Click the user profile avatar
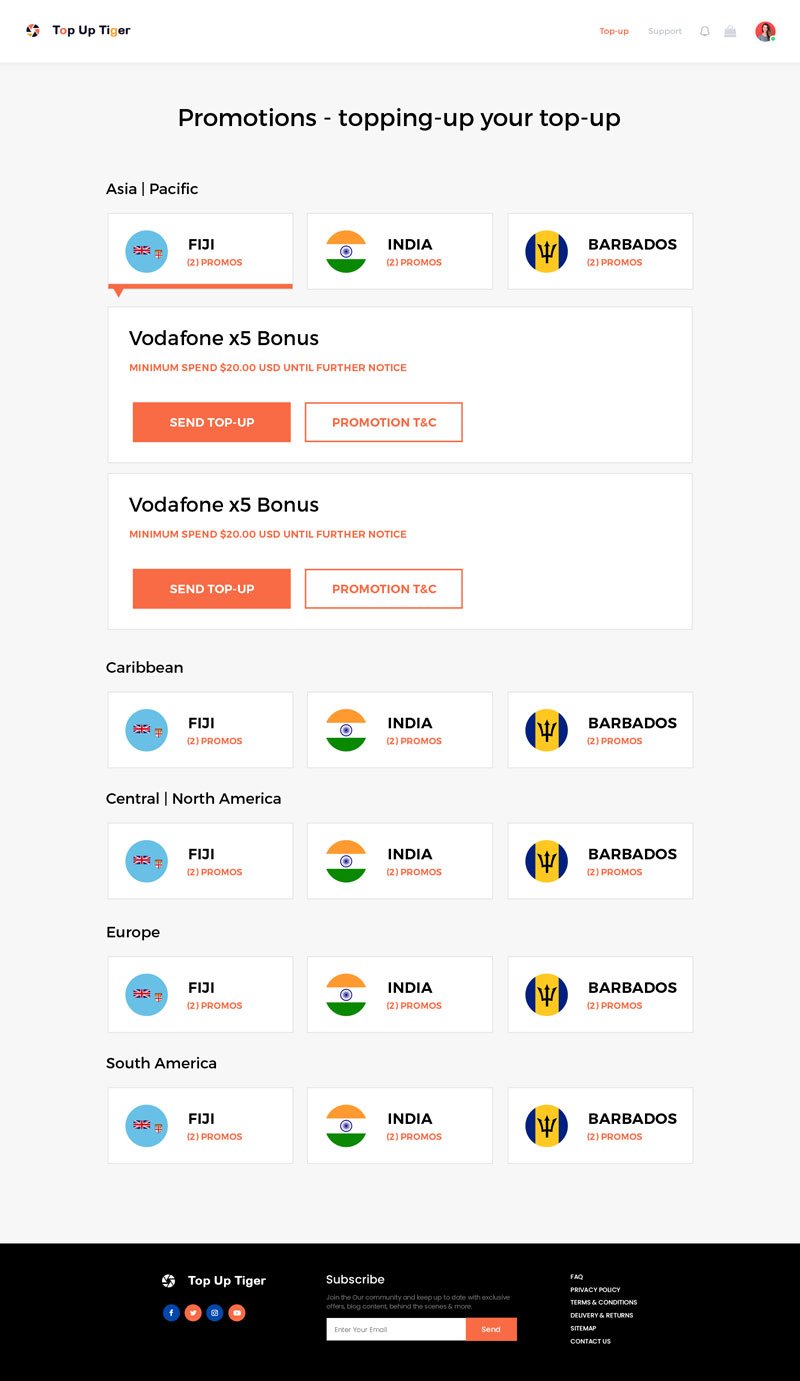800x1381 pixels. [765, 32]
